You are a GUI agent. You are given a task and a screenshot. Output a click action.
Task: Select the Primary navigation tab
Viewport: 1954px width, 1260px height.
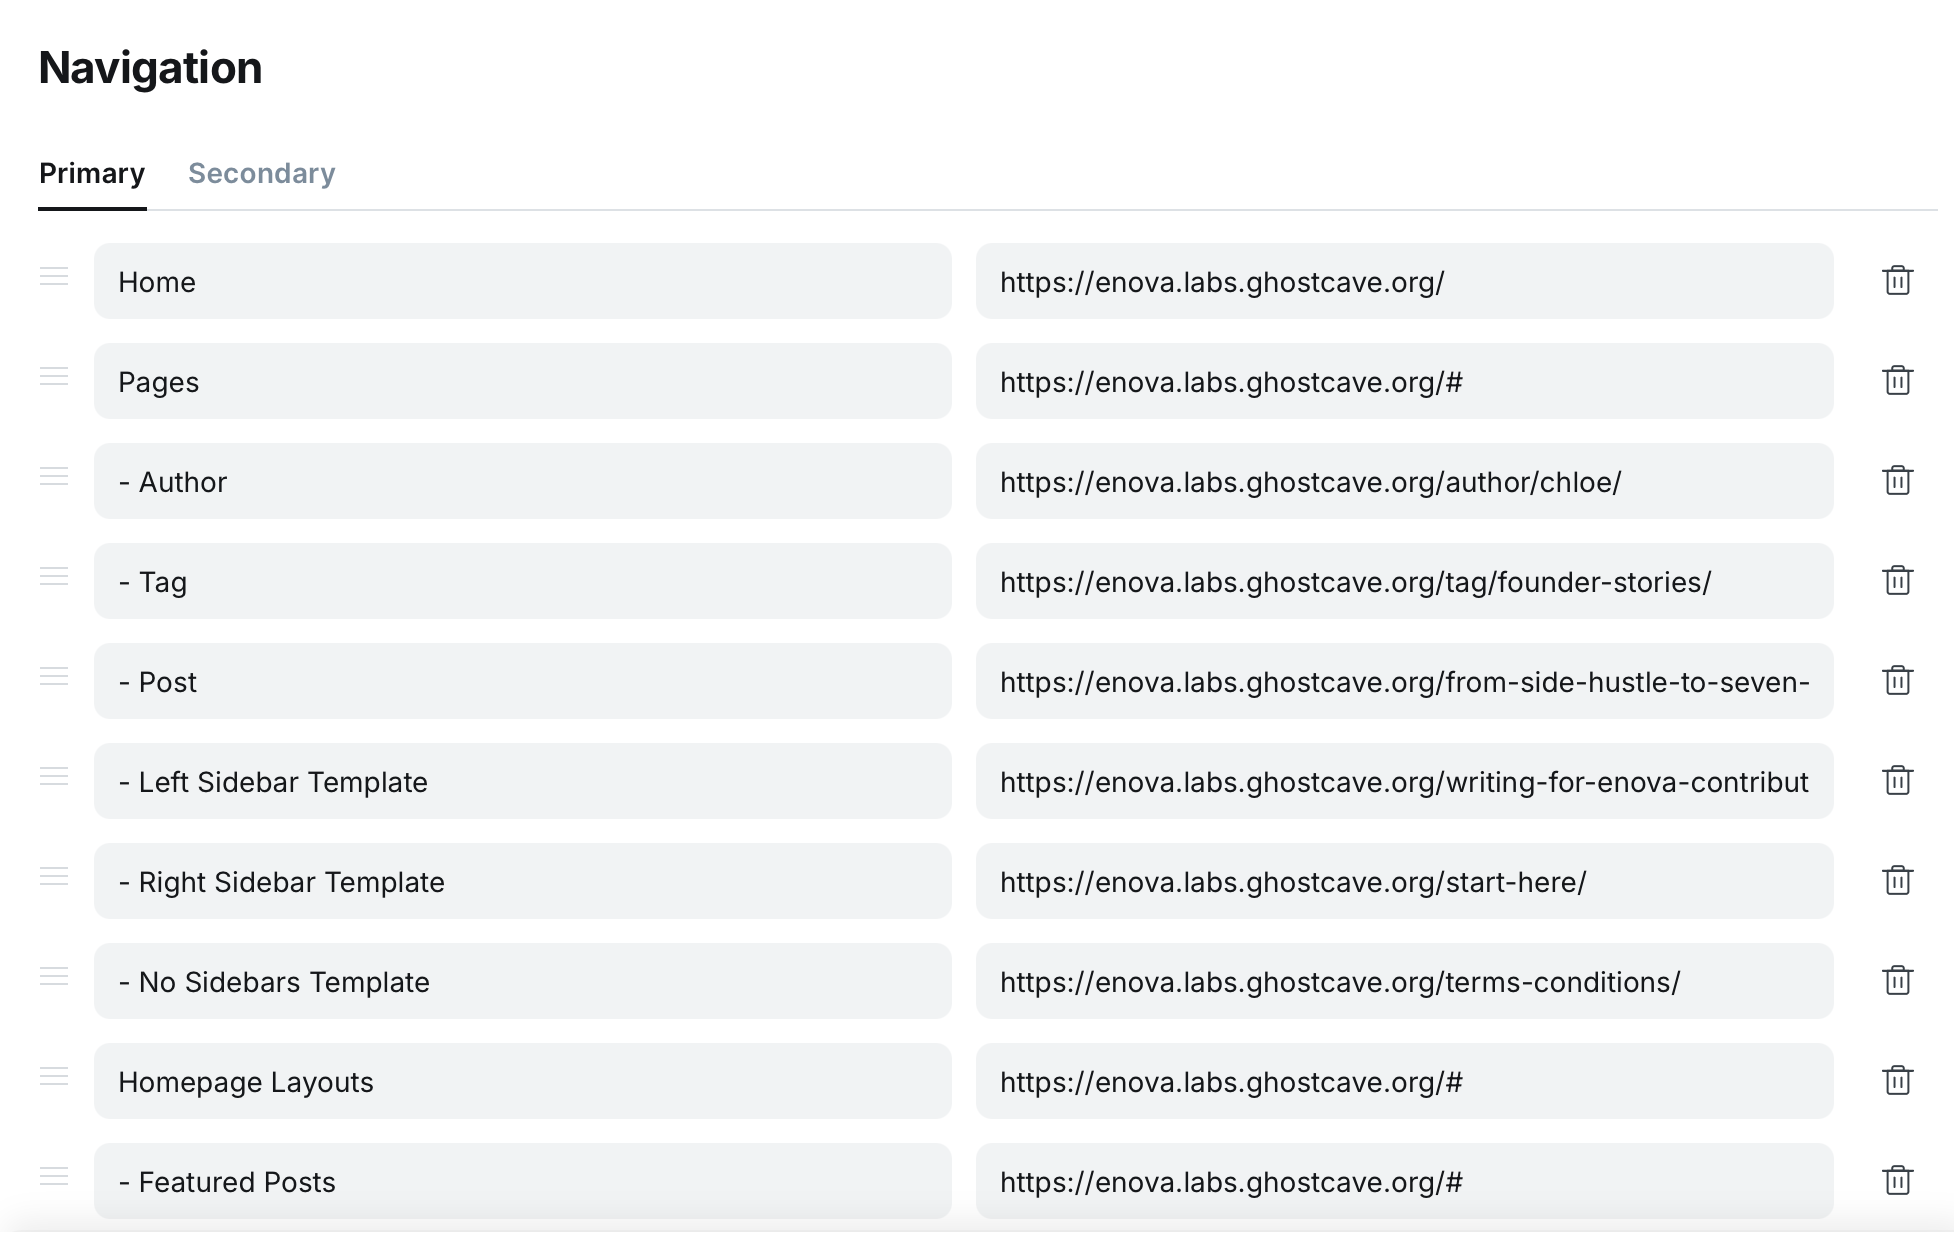point(92,174)
